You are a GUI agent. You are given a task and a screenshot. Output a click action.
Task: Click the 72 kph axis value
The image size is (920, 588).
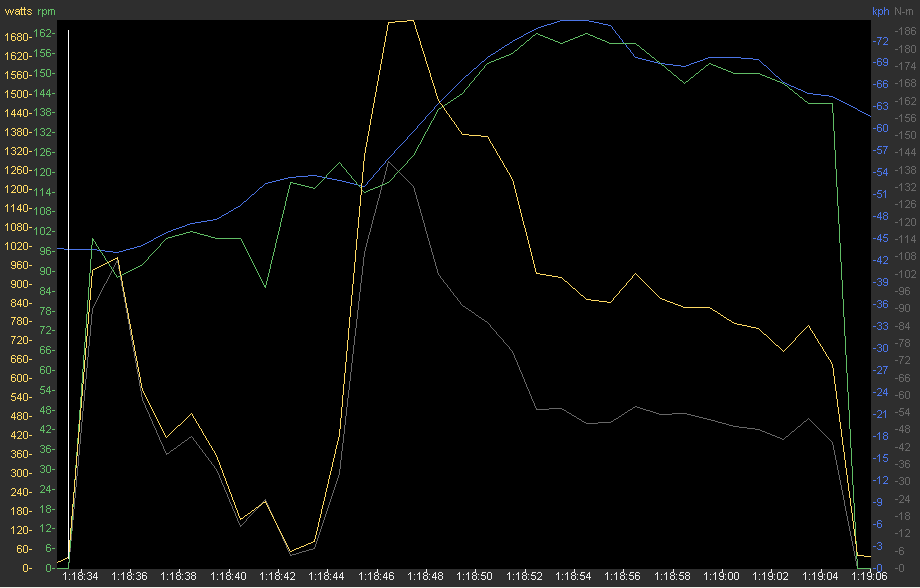(881, 41)
